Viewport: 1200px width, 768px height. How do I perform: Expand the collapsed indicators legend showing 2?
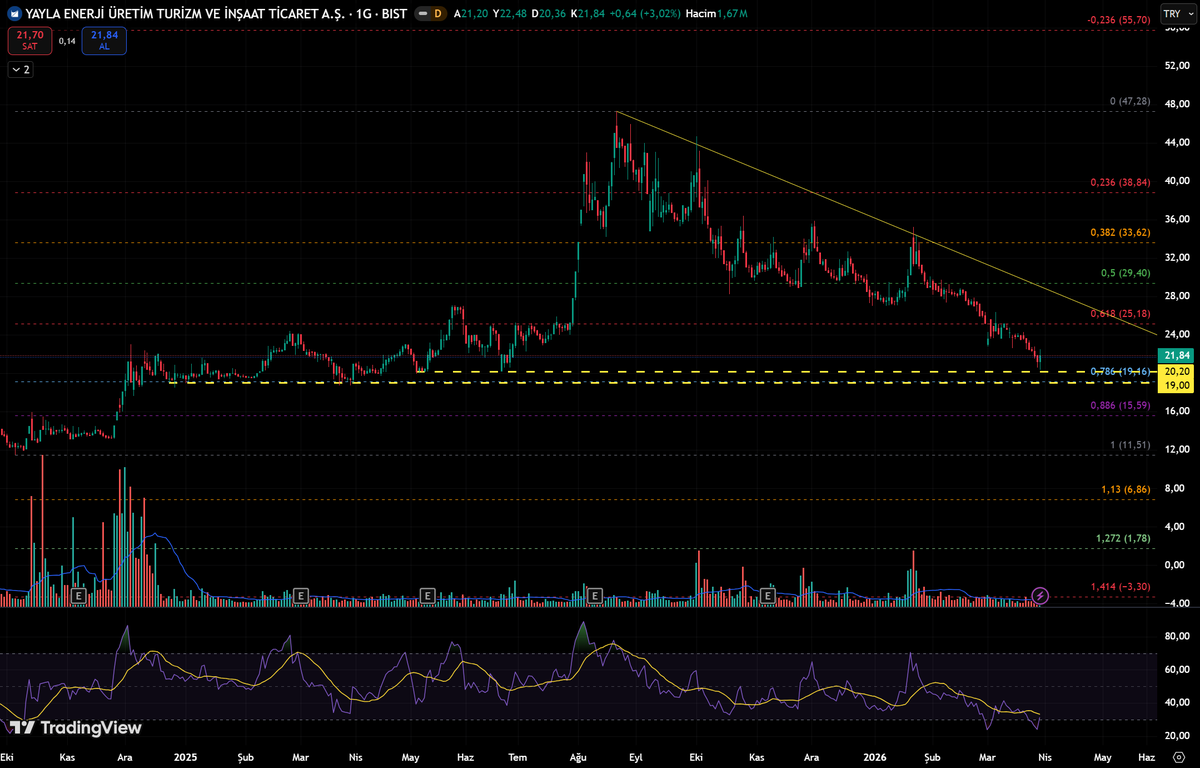pos(20,70)
